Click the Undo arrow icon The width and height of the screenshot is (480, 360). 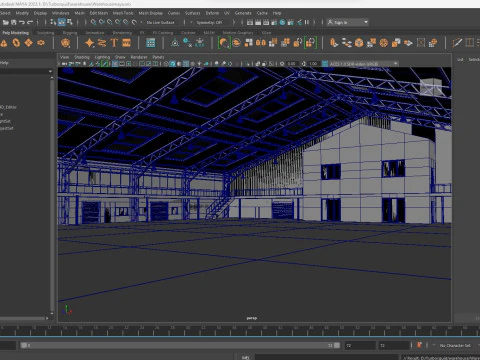pyautogui.click(x=22, y=22)
